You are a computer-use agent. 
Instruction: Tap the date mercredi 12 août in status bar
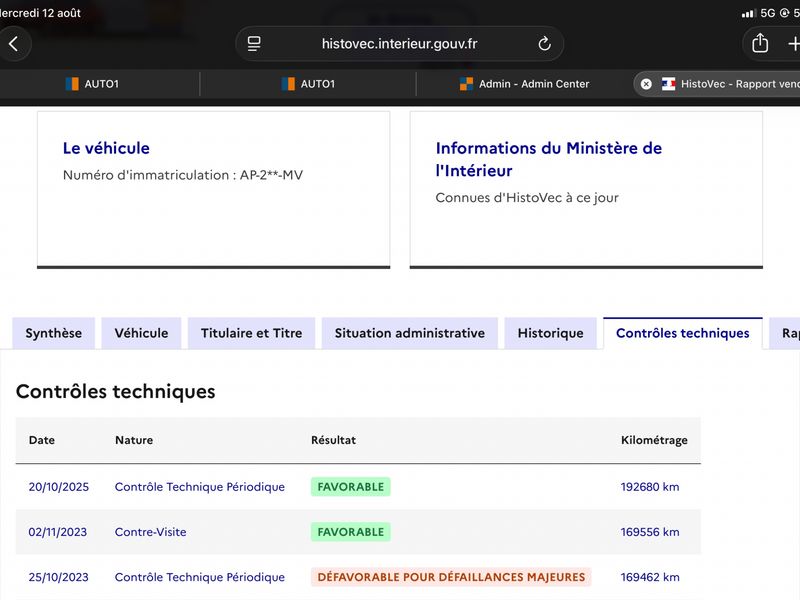pos(40,13)
